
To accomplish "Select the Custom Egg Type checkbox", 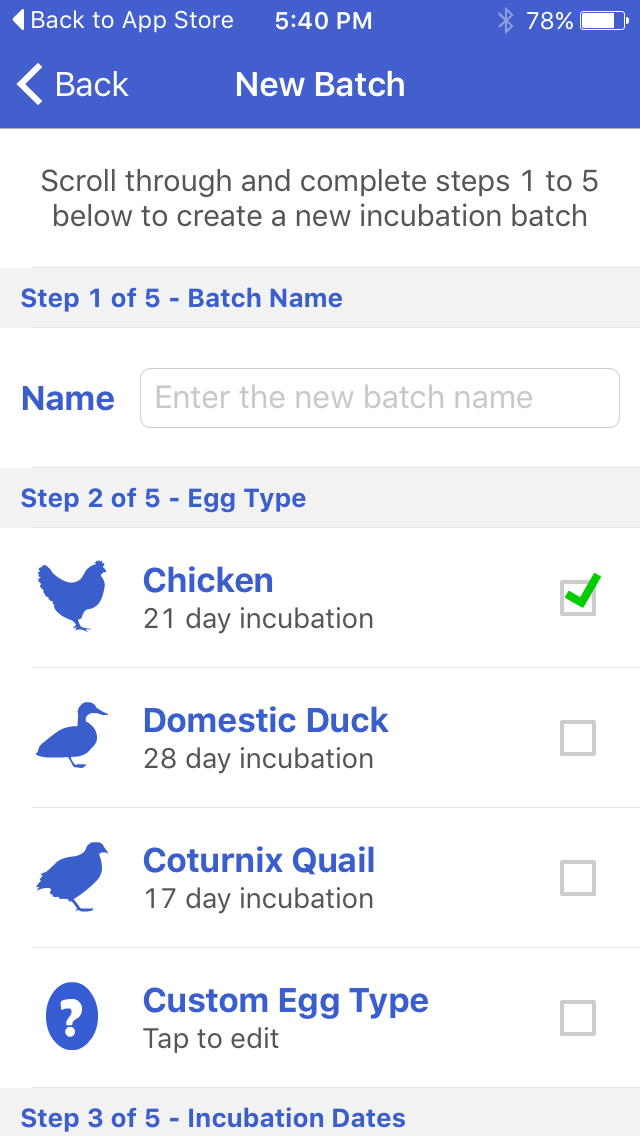I will (578, 1018).
